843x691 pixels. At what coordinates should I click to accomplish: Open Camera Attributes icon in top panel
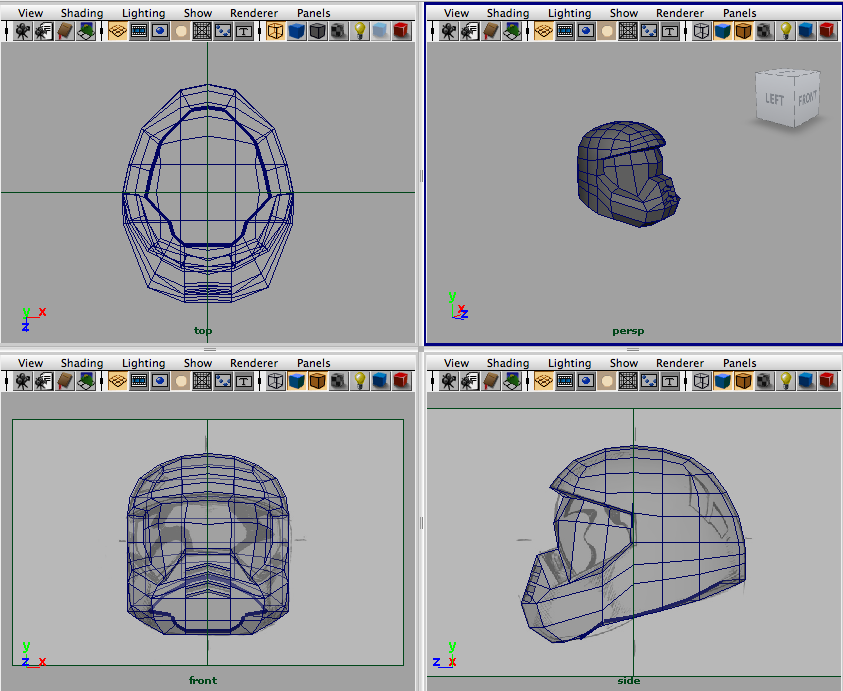tap(44, 31)
